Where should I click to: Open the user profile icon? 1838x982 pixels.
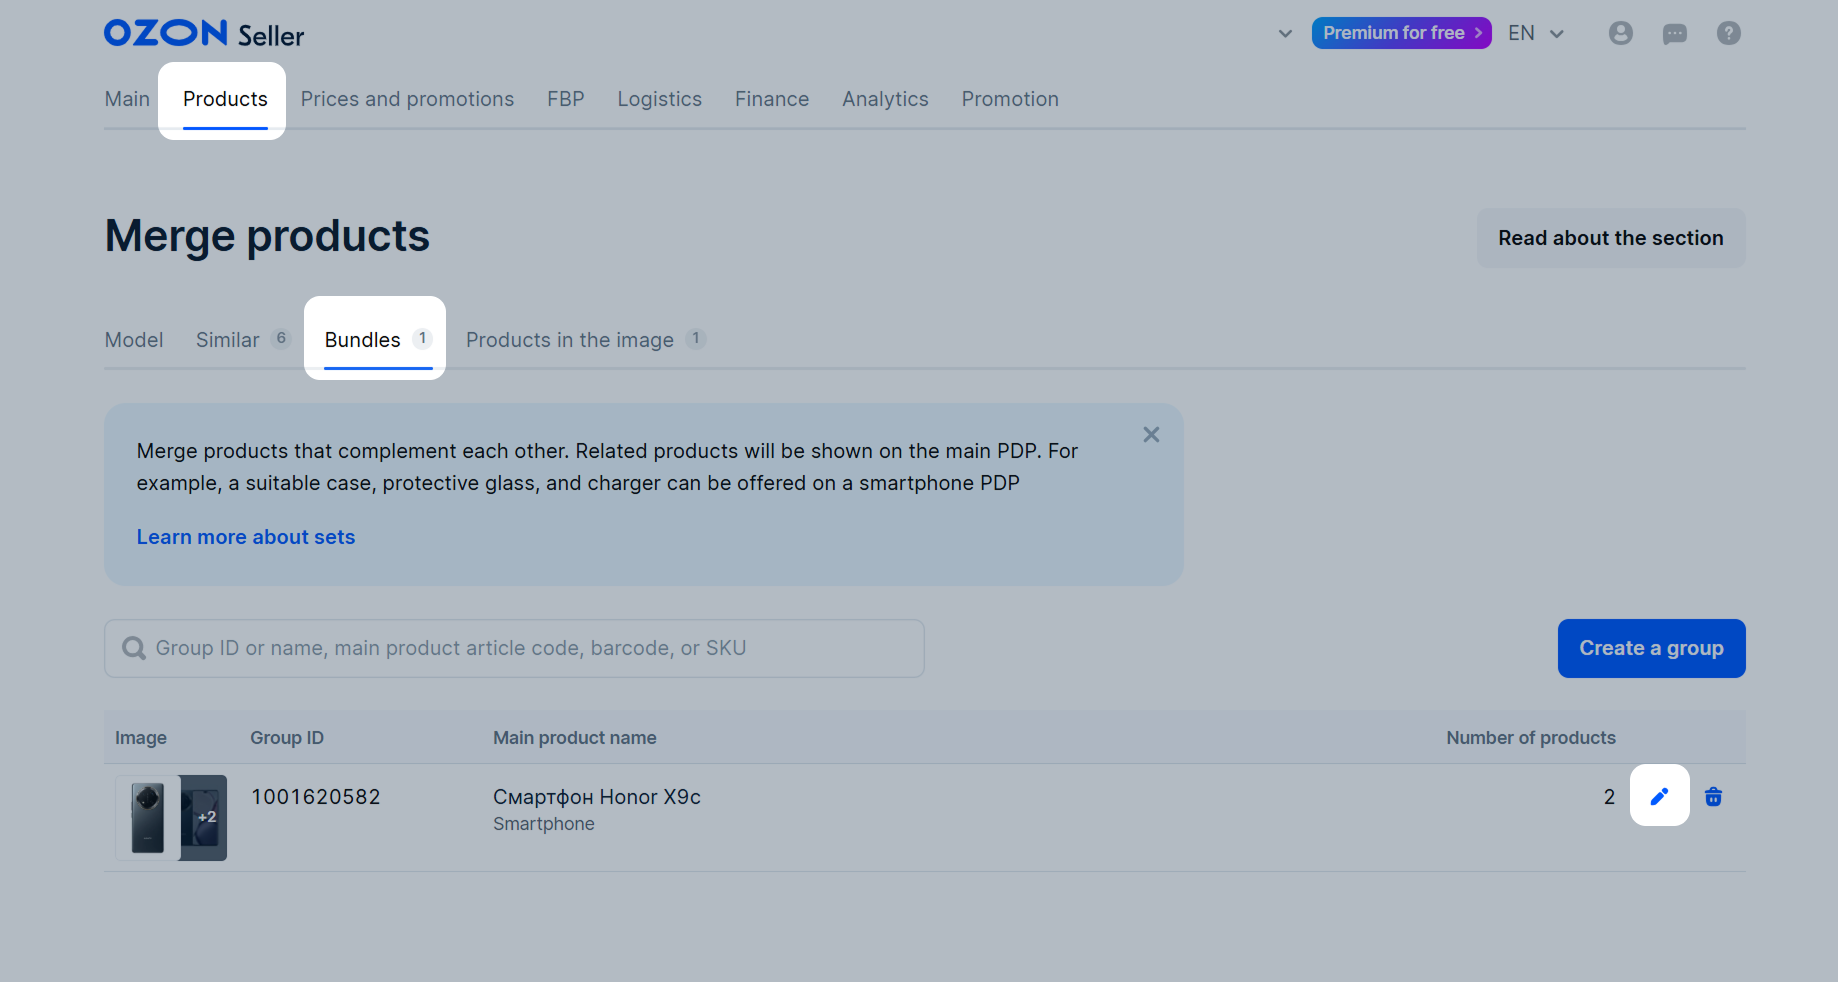click(x=1620, y=33)
